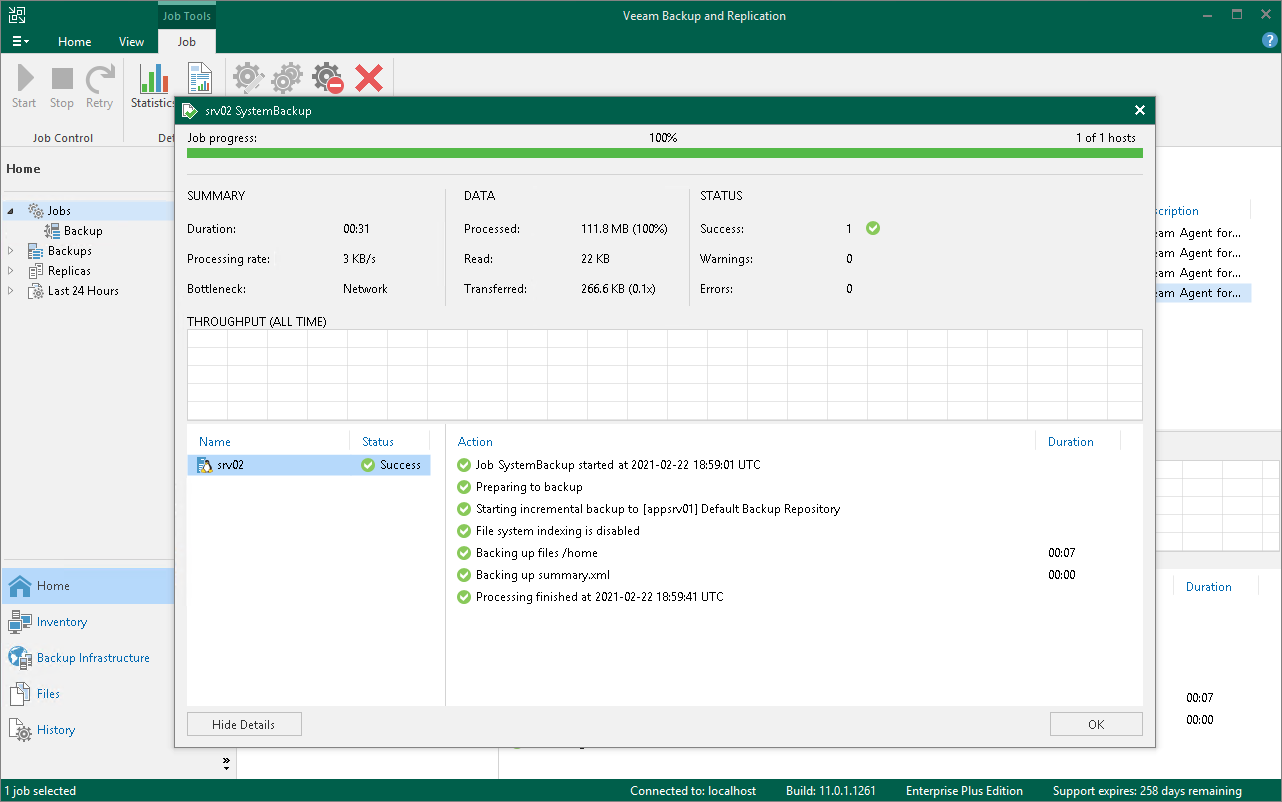1282x802 pixels.
Task: Click the green check next to Success count
Action: tap(873, 228)
